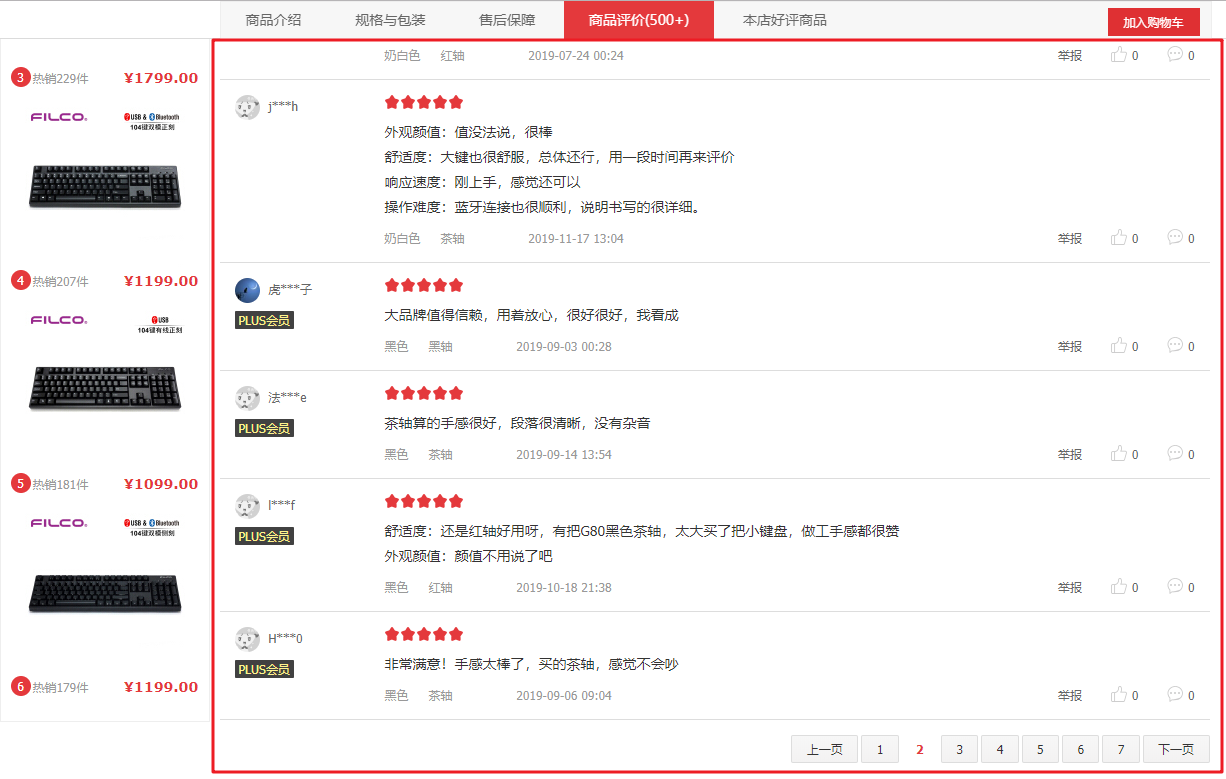Click the 2019-10-18 21:38 timestamp
This screenshot has width=1226, height=779.
pyautogui.click(x=564, y=587)
